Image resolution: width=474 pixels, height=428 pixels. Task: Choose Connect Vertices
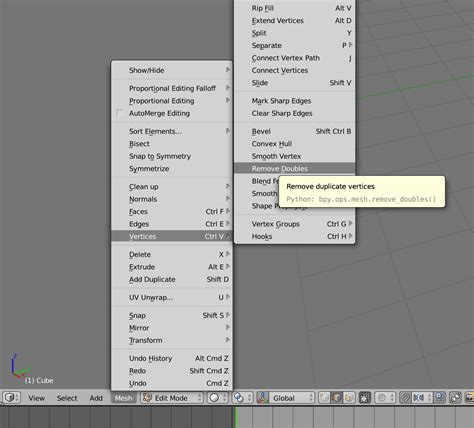click(295, 70)
